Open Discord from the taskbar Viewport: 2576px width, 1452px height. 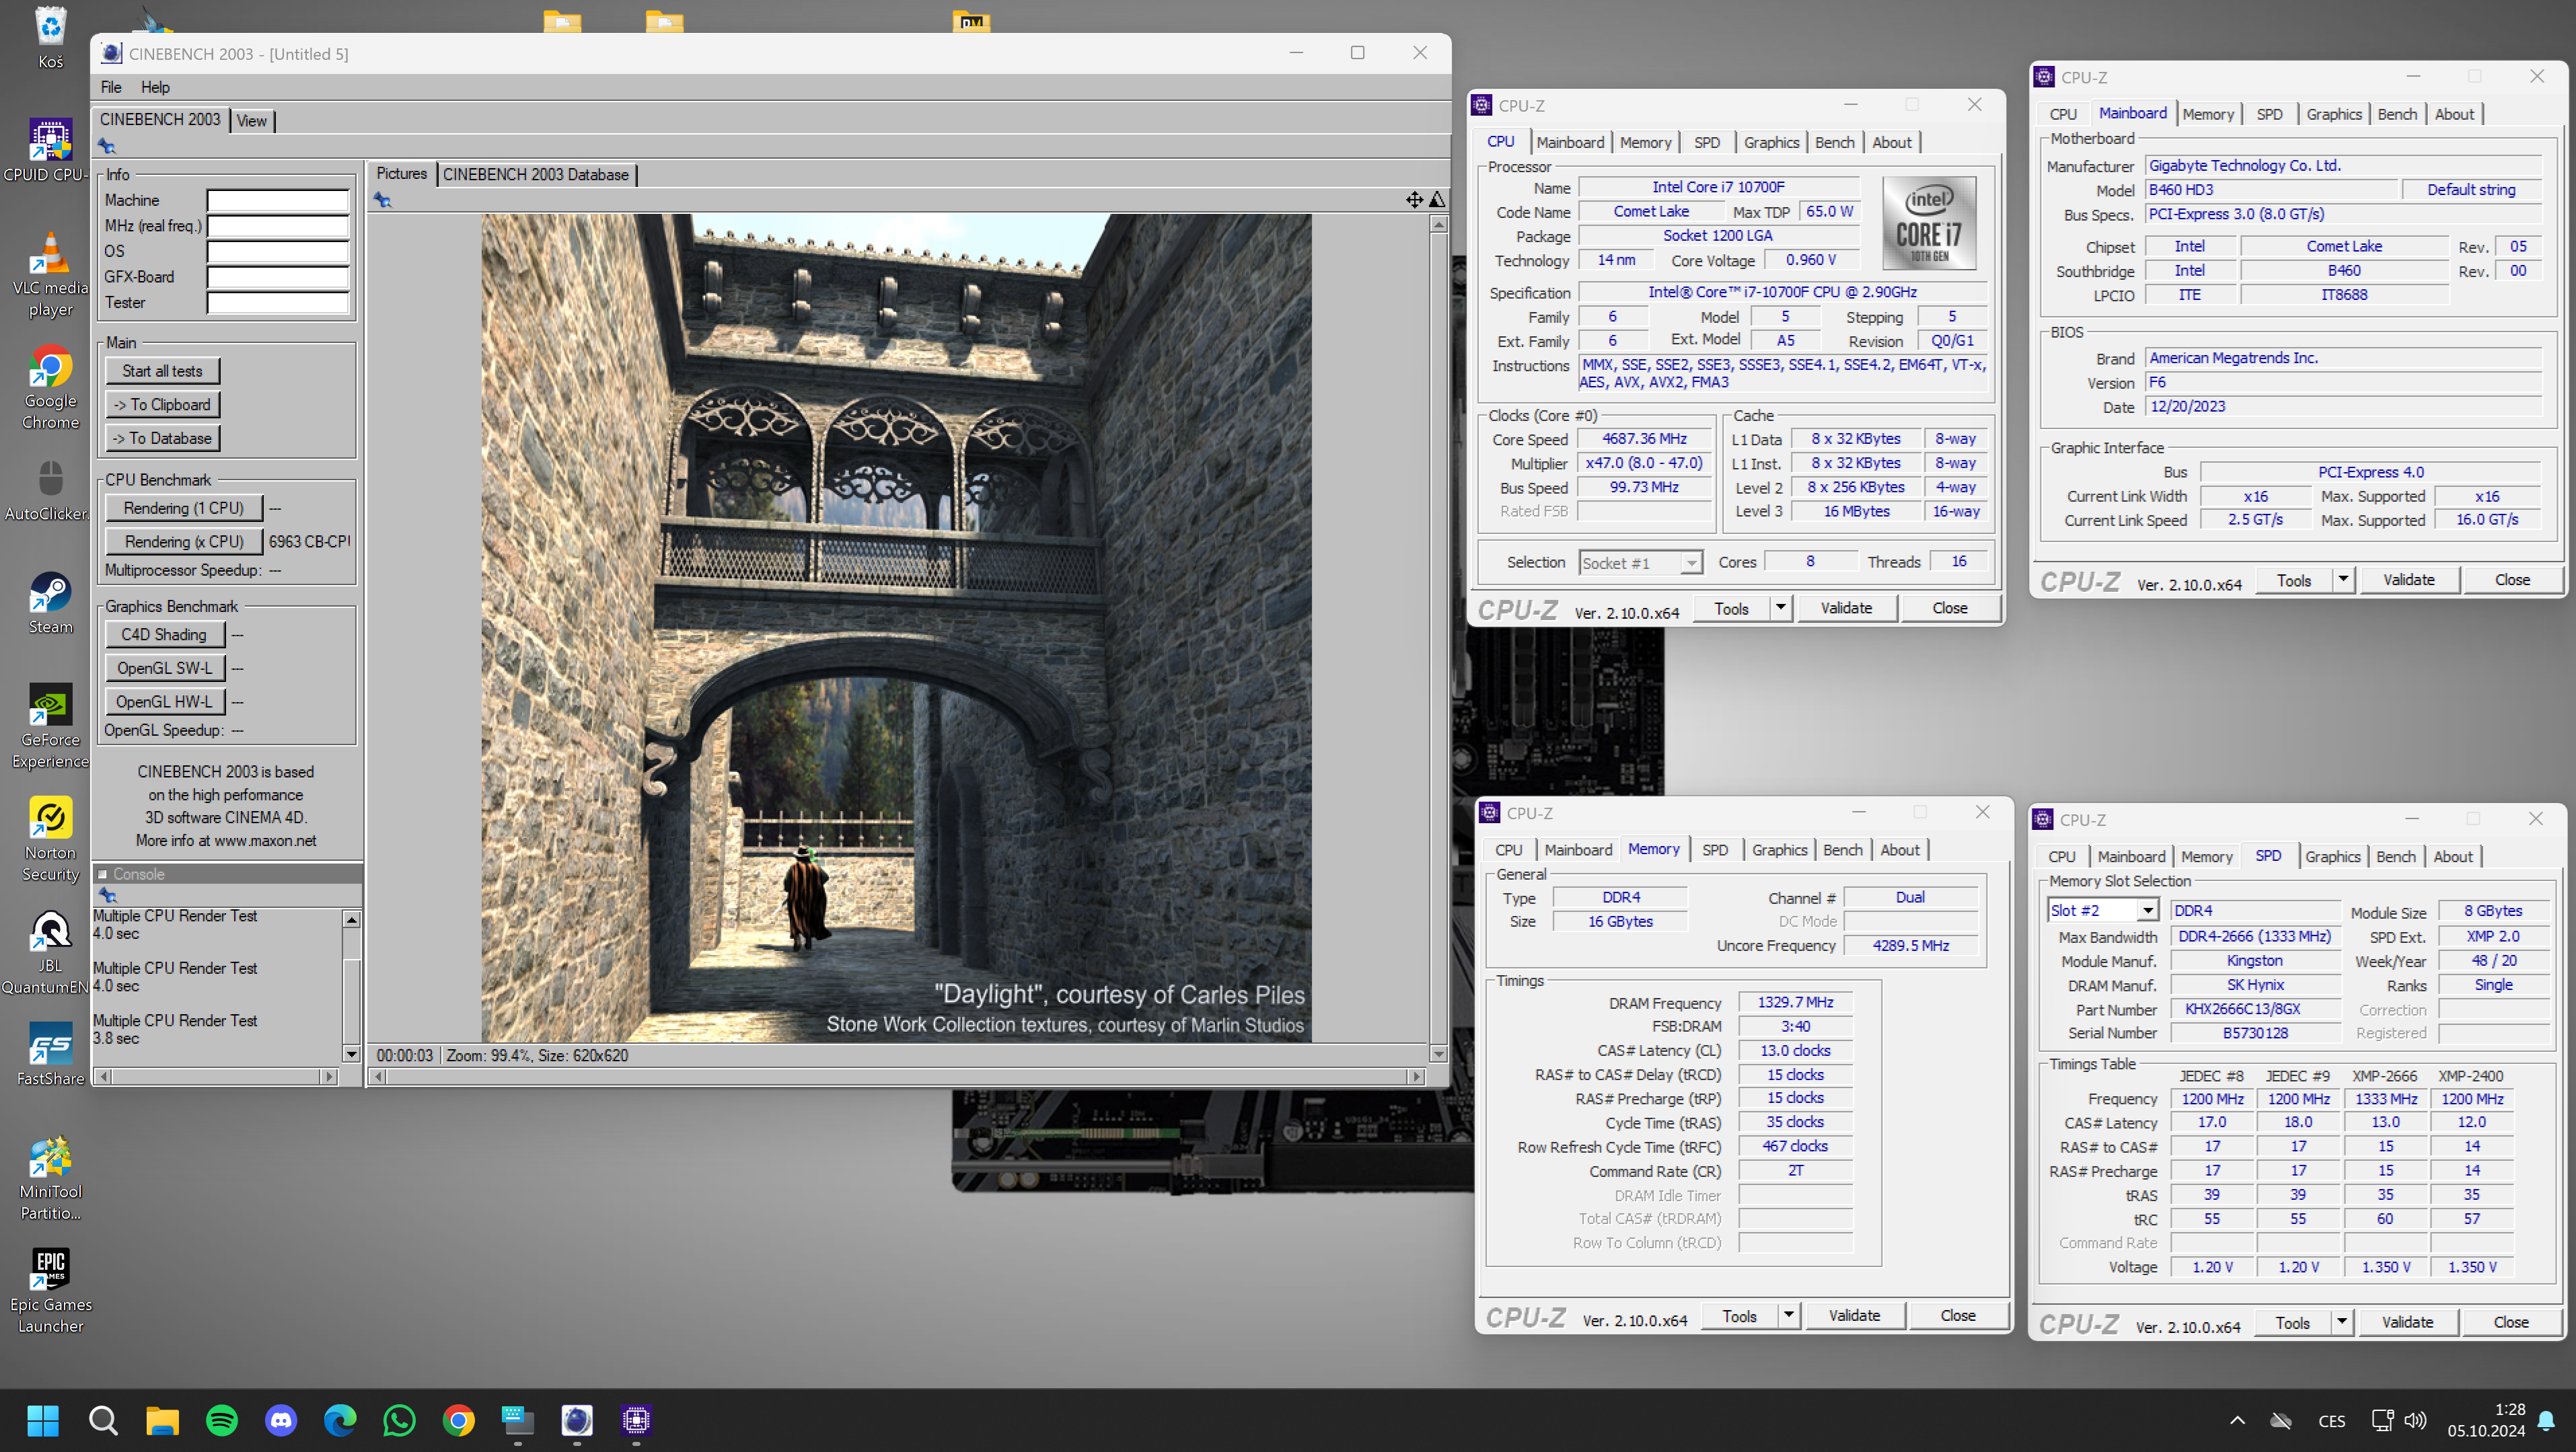coord(281,1420)
